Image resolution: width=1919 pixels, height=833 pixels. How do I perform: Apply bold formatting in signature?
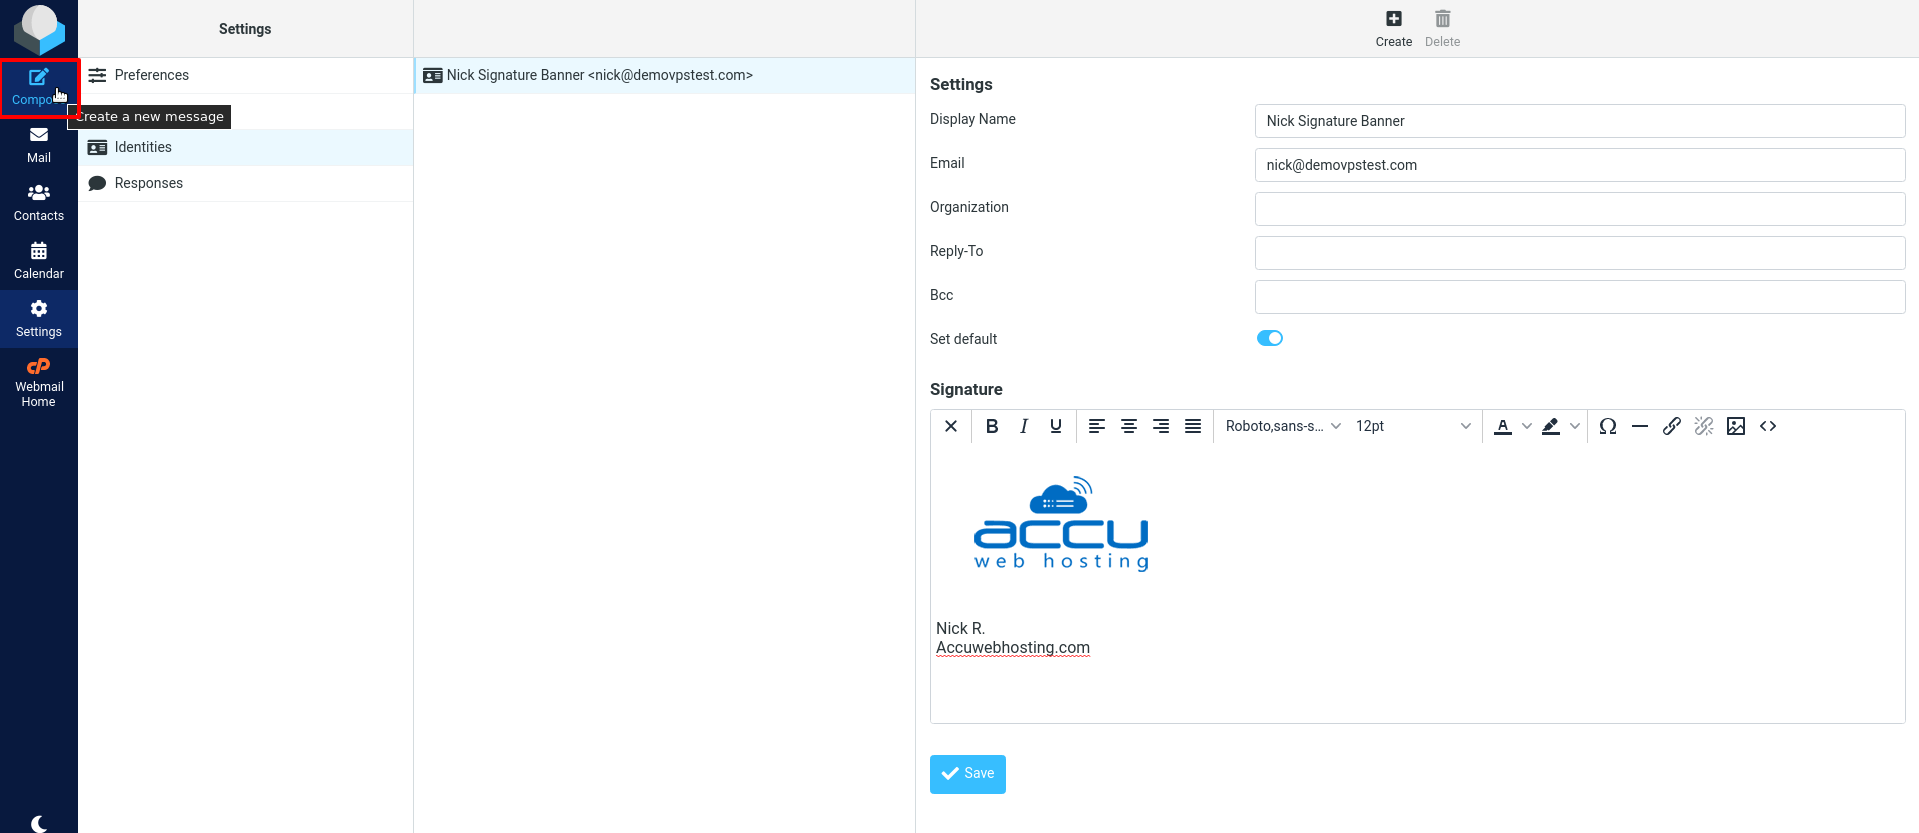pos(992,426)
